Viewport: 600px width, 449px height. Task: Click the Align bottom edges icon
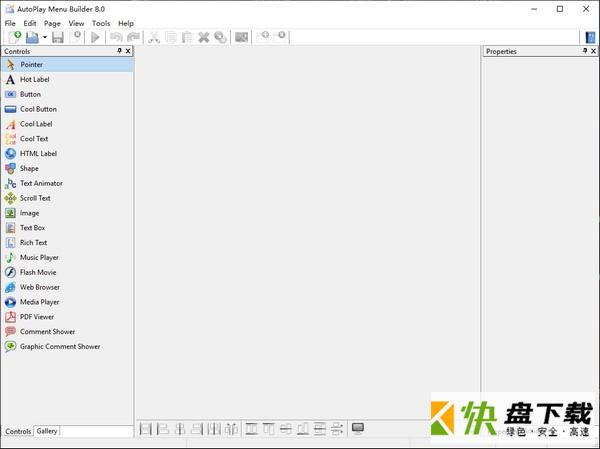[303, 429]
